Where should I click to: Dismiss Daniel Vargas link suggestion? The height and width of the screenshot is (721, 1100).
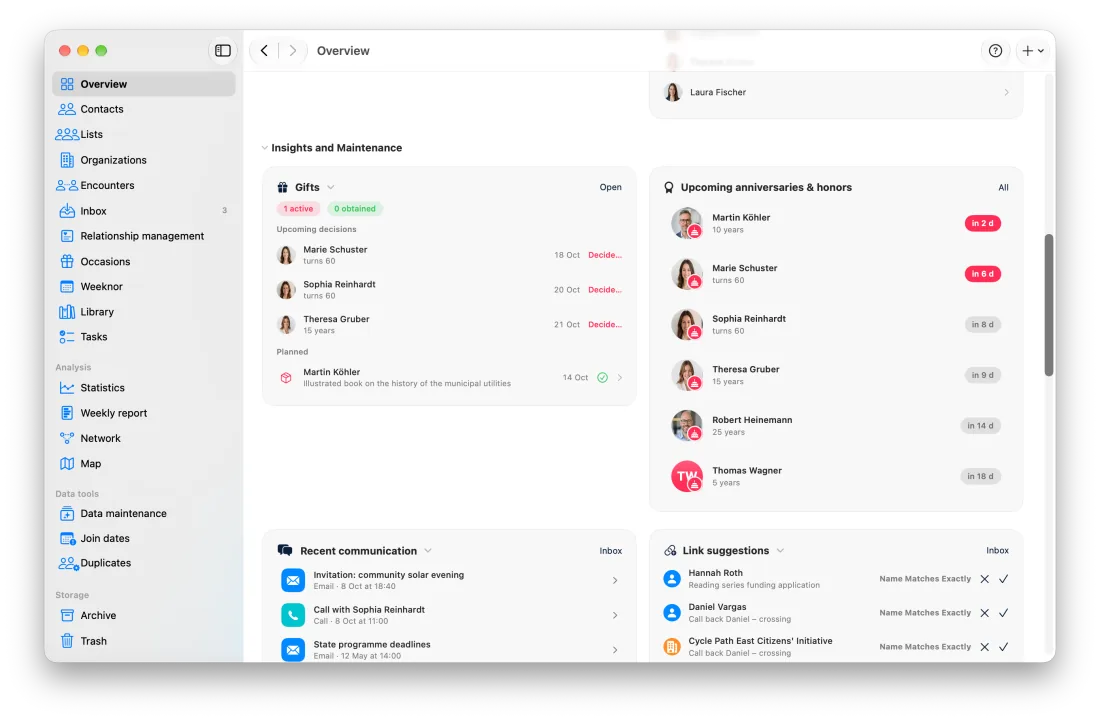click(x=984, y=613)
